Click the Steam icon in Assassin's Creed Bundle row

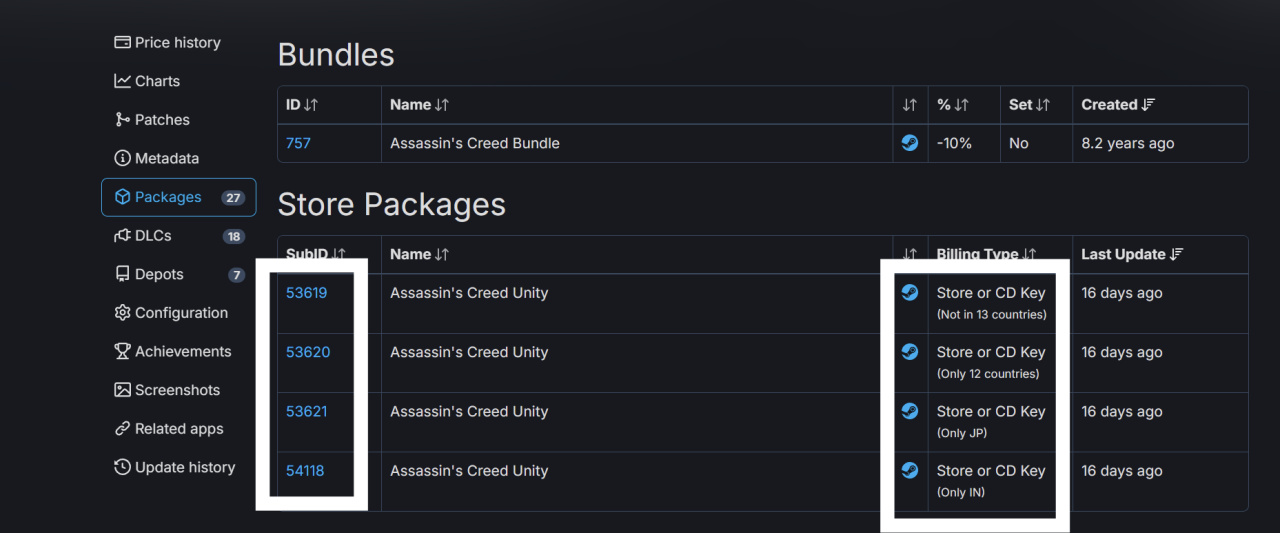(x=910, y=143)
